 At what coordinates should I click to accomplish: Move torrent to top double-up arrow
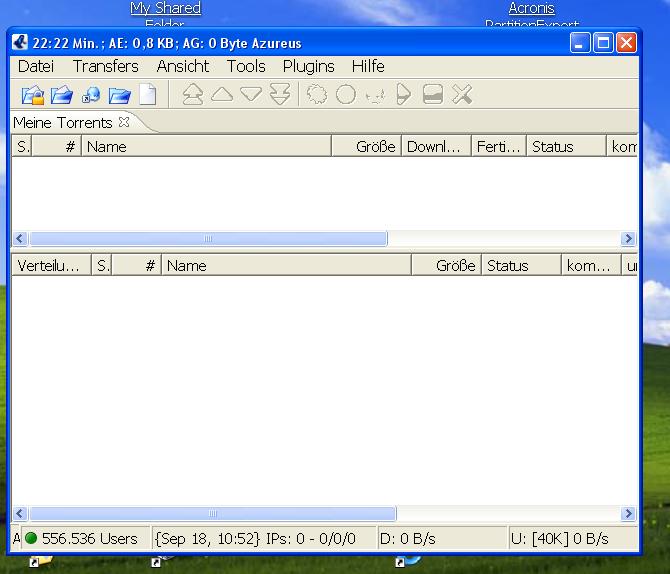(193, 94)
